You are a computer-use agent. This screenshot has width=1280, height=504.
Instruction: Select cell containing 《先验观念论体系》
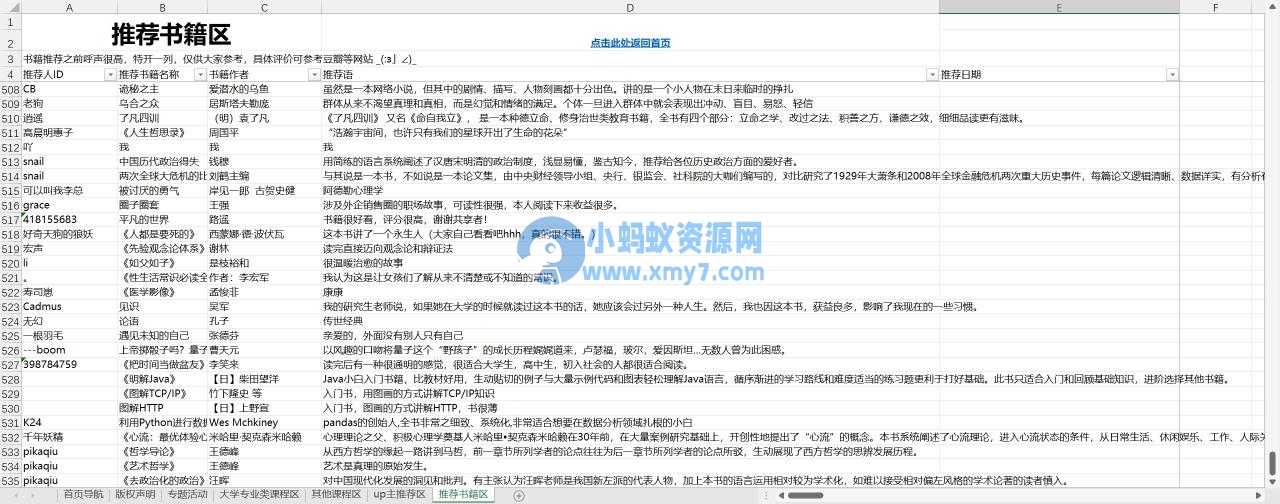click(162, 248)
